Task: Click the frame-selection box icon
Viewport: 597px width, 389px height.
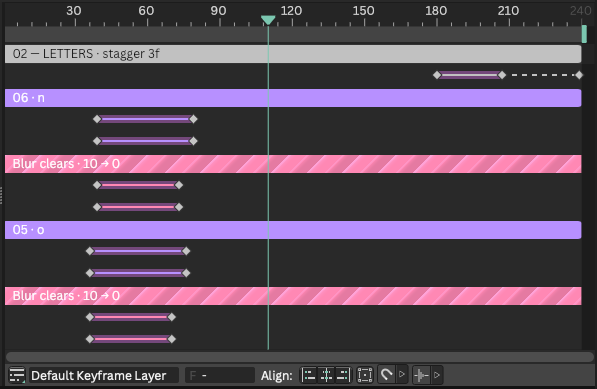Action: (365, 375)
